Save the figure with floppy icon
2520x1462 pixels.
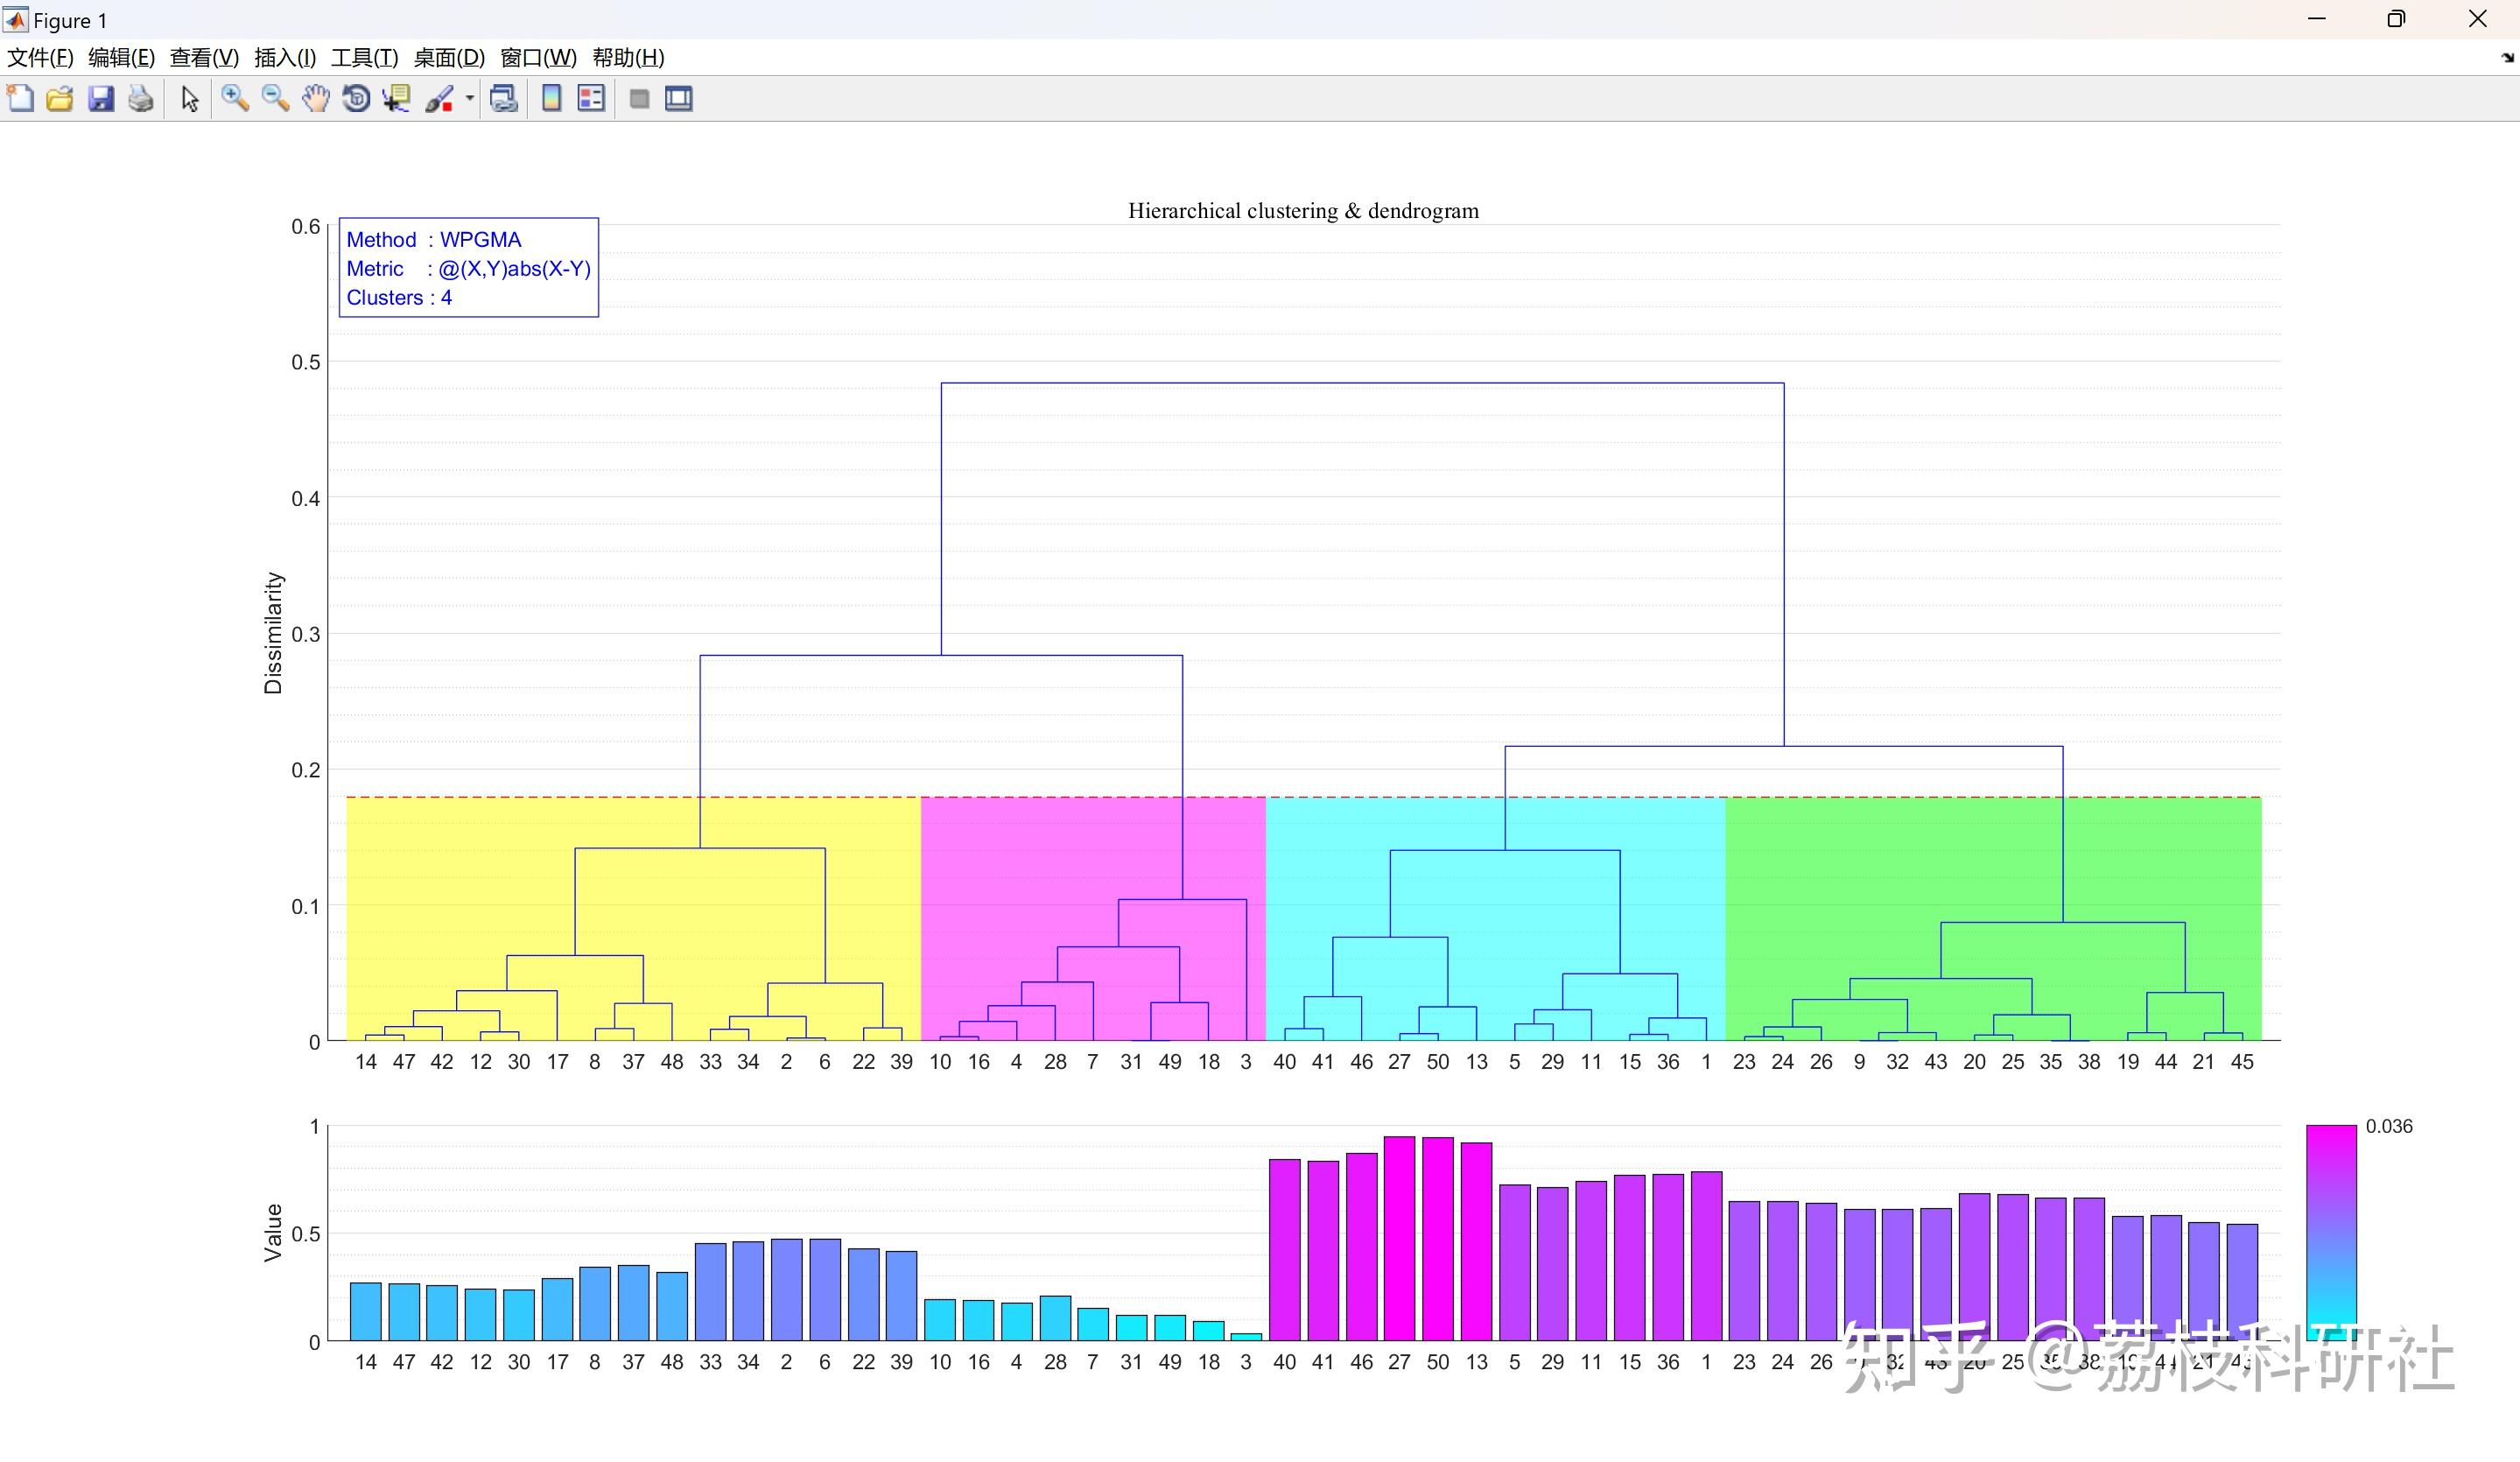click(101, 99)
